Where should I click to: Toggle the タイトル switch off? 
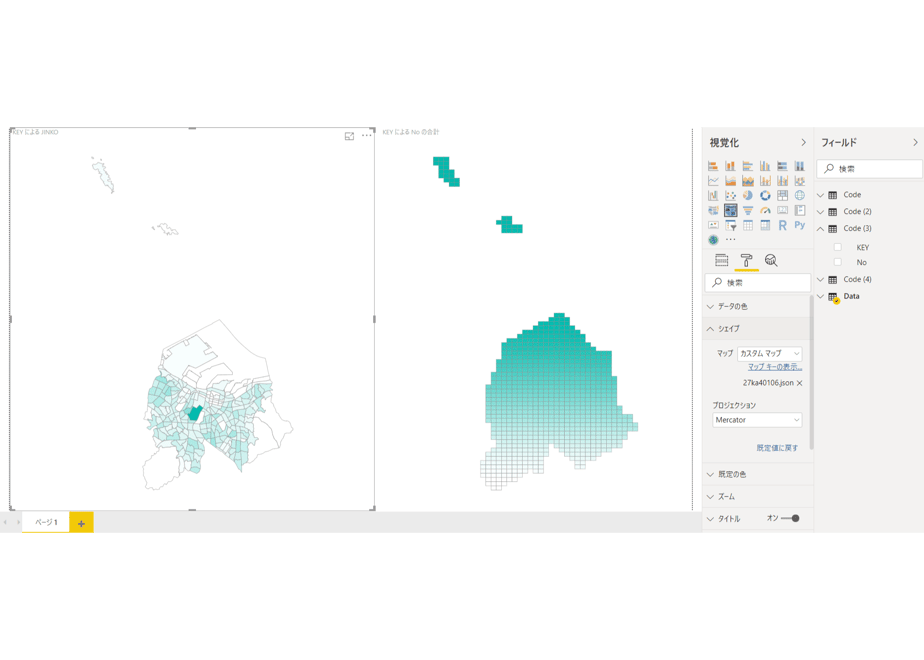tap(790, 519)
